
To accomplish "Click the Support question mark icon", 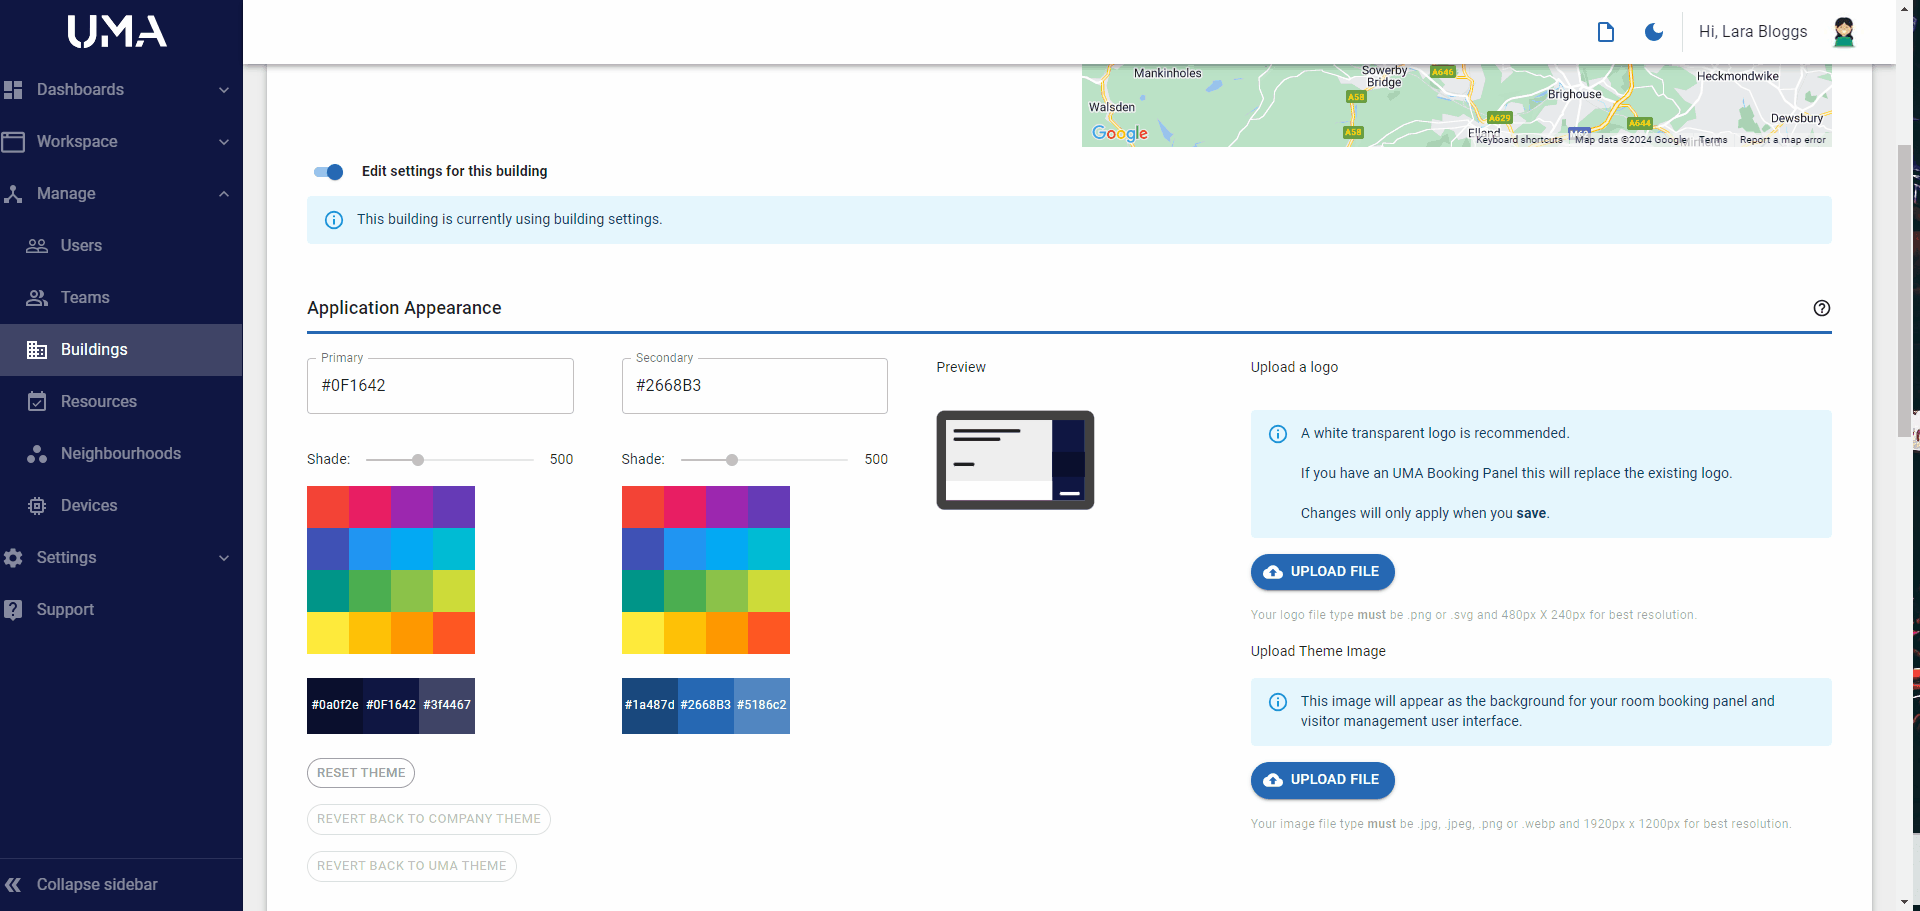I will (x=13, y=609).
